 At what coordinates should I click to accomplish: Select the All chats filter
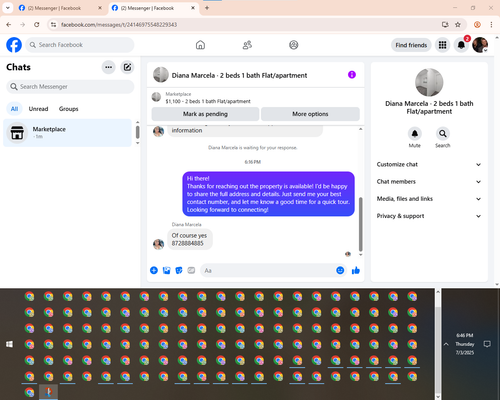(x=14, y=109)
